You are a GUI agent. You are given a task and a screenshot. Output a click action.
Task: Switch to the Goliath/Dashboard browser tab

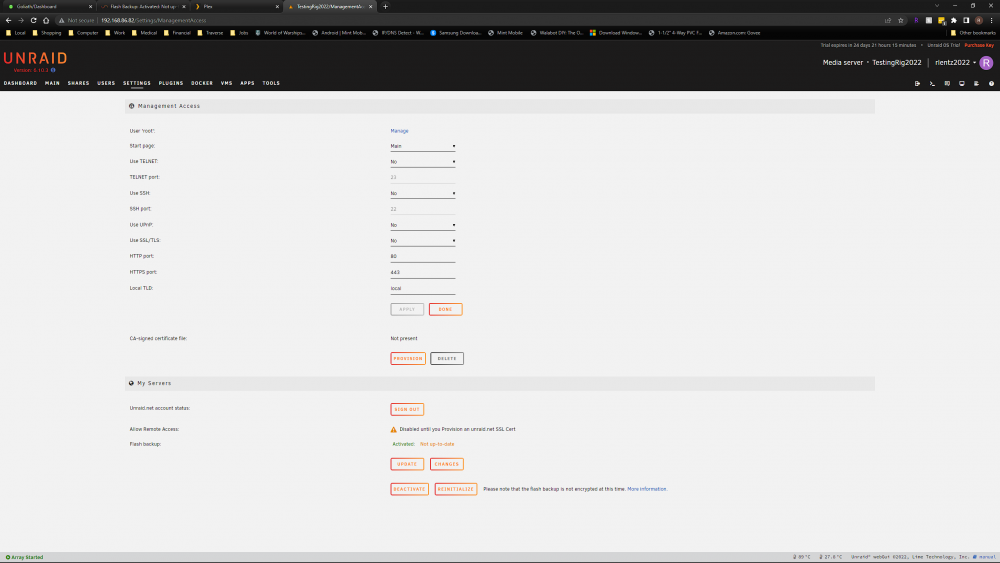[x=48, y=6]
